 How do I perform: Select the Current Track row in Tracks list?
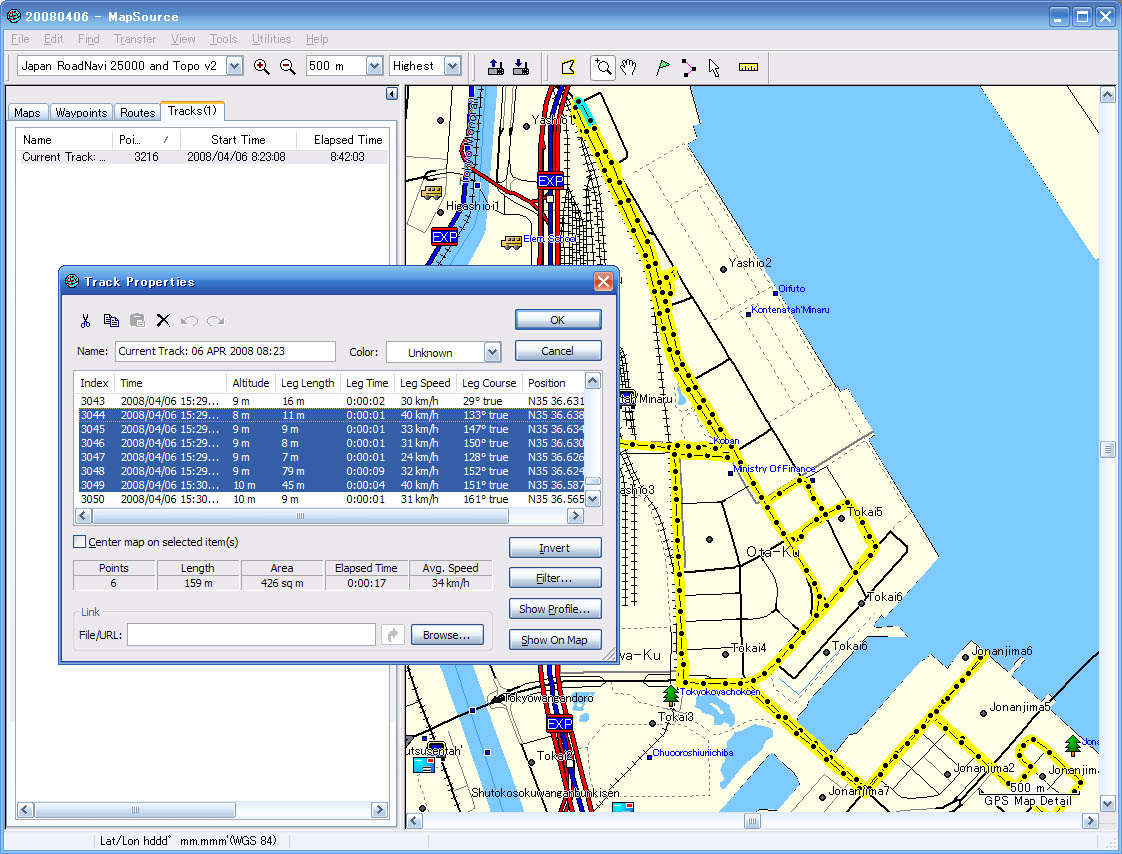click(x=202, y=157)
